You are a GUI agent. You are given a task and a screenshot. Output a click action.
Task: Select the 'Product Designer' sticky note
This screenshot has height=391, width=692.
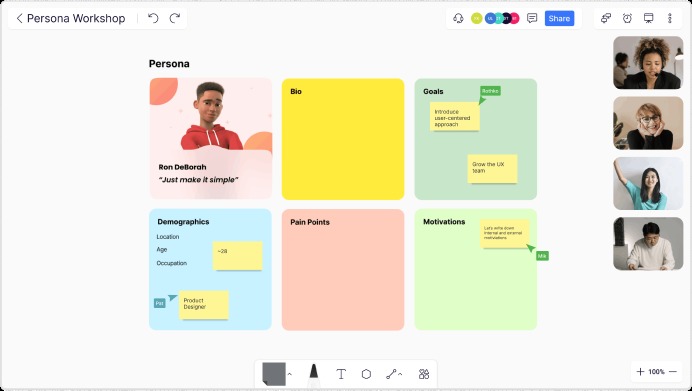tap(203, 305)
